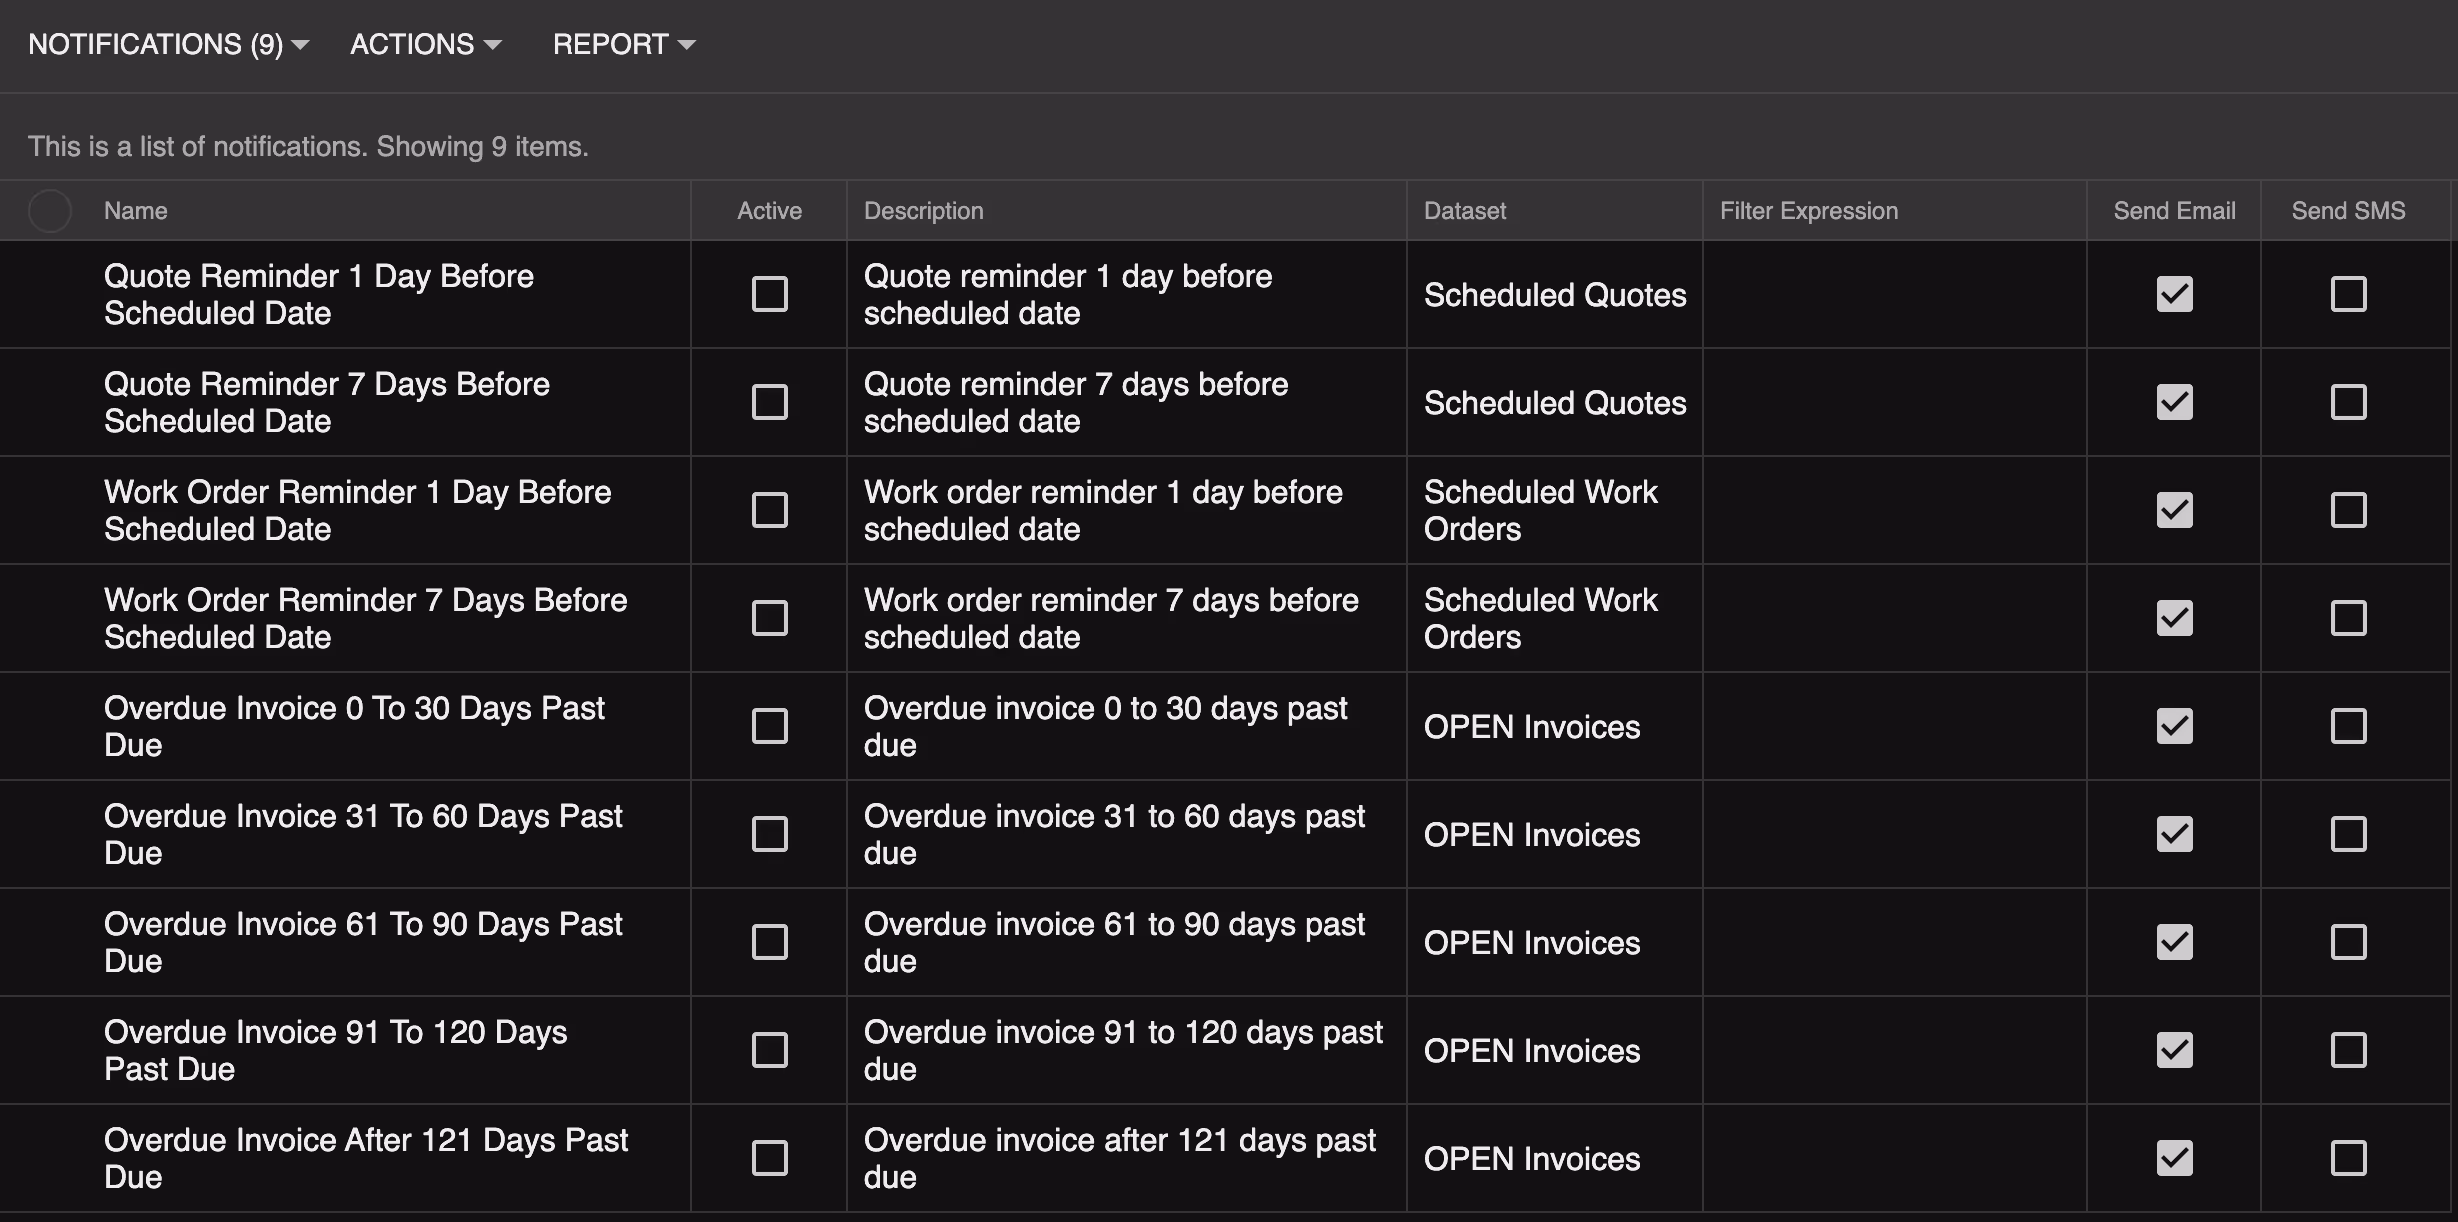Uncheck Send Email for Quote Reminder 1 Day
The height and width of the screenshot is (1222, 2458).
[2174, 294]
